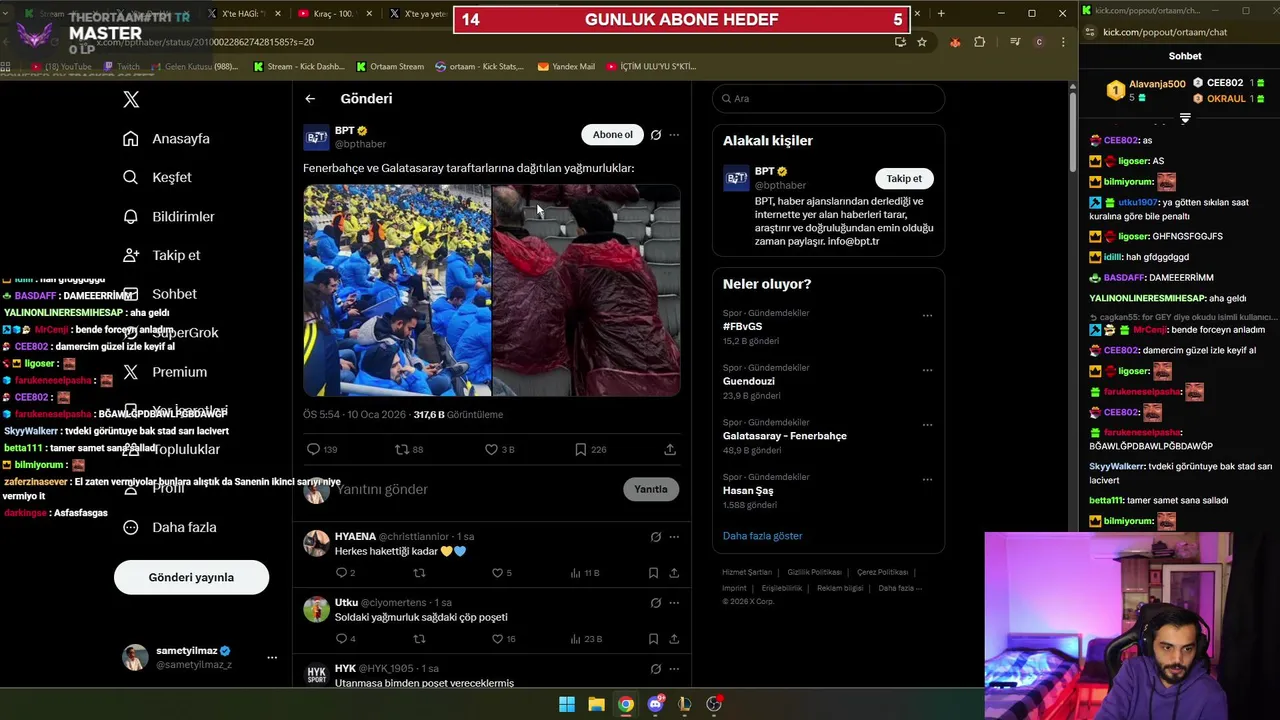Click the Yanıtla button
Image resolution: width=1280 pixels, height=720 pixels.
[650, 489]
